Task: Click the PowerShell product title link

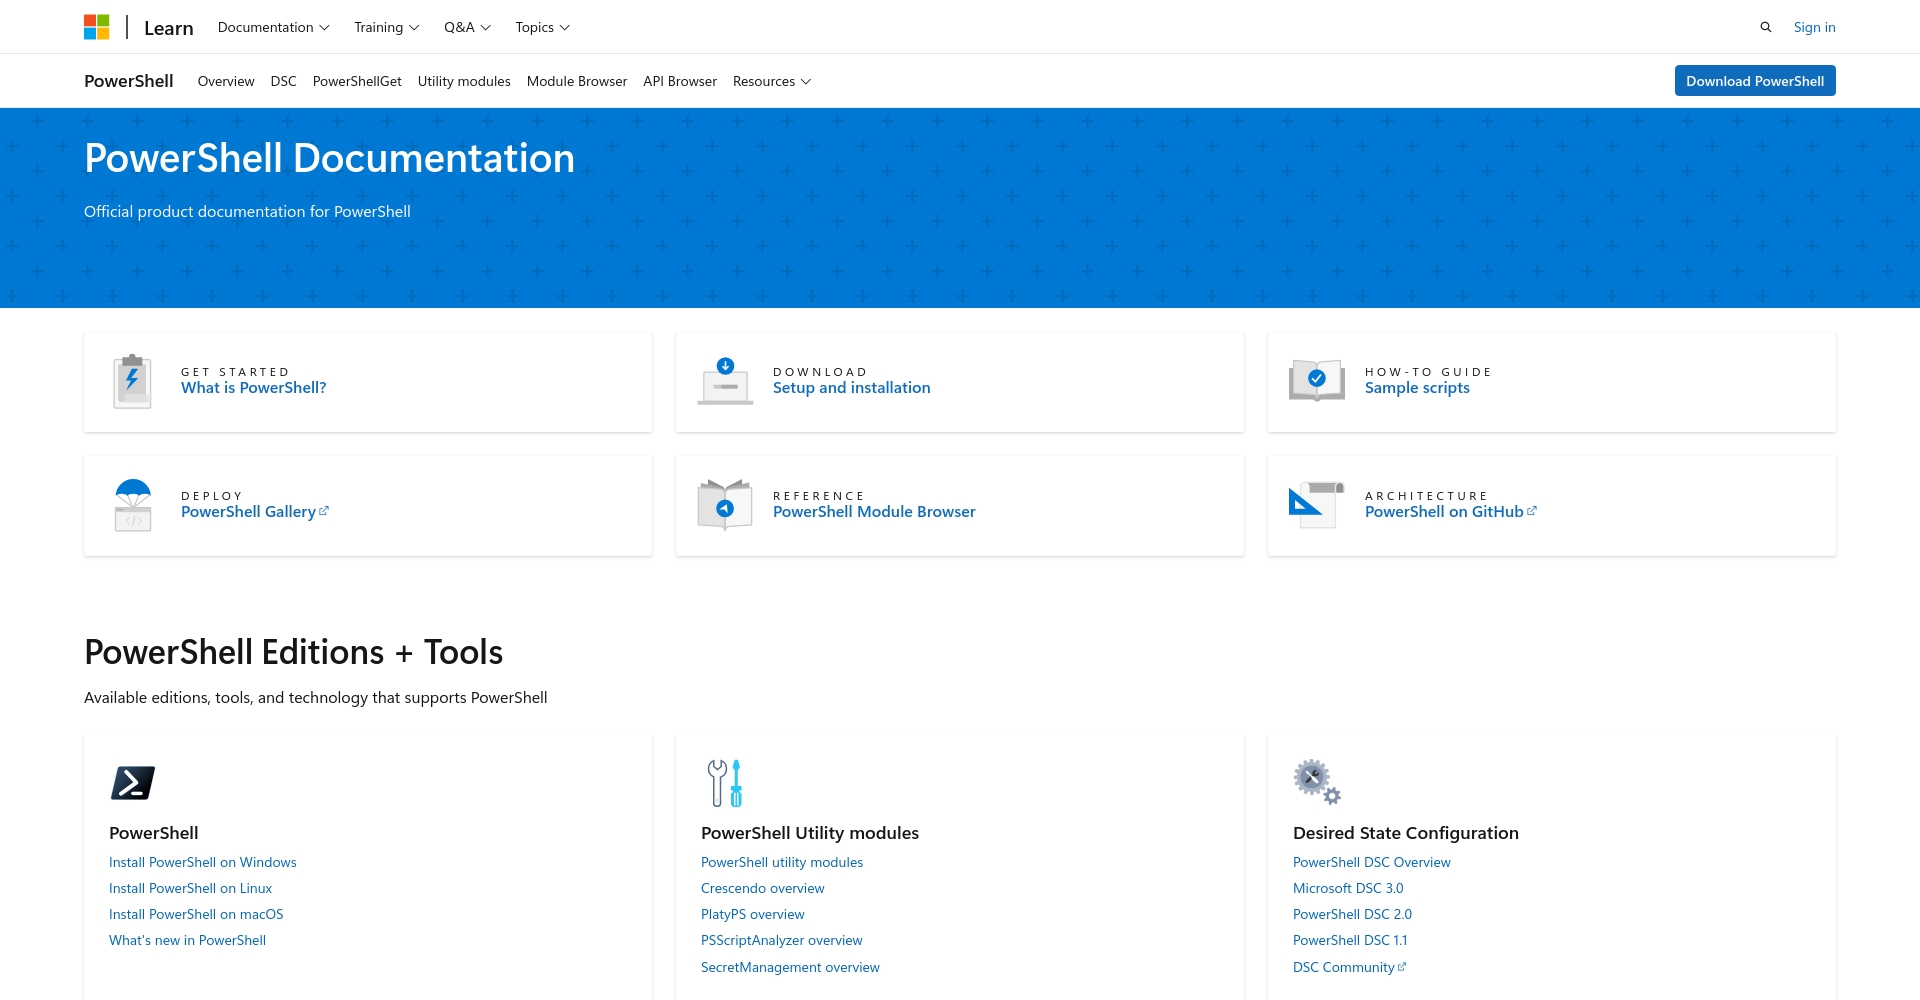Action: (x=129, y=81)
